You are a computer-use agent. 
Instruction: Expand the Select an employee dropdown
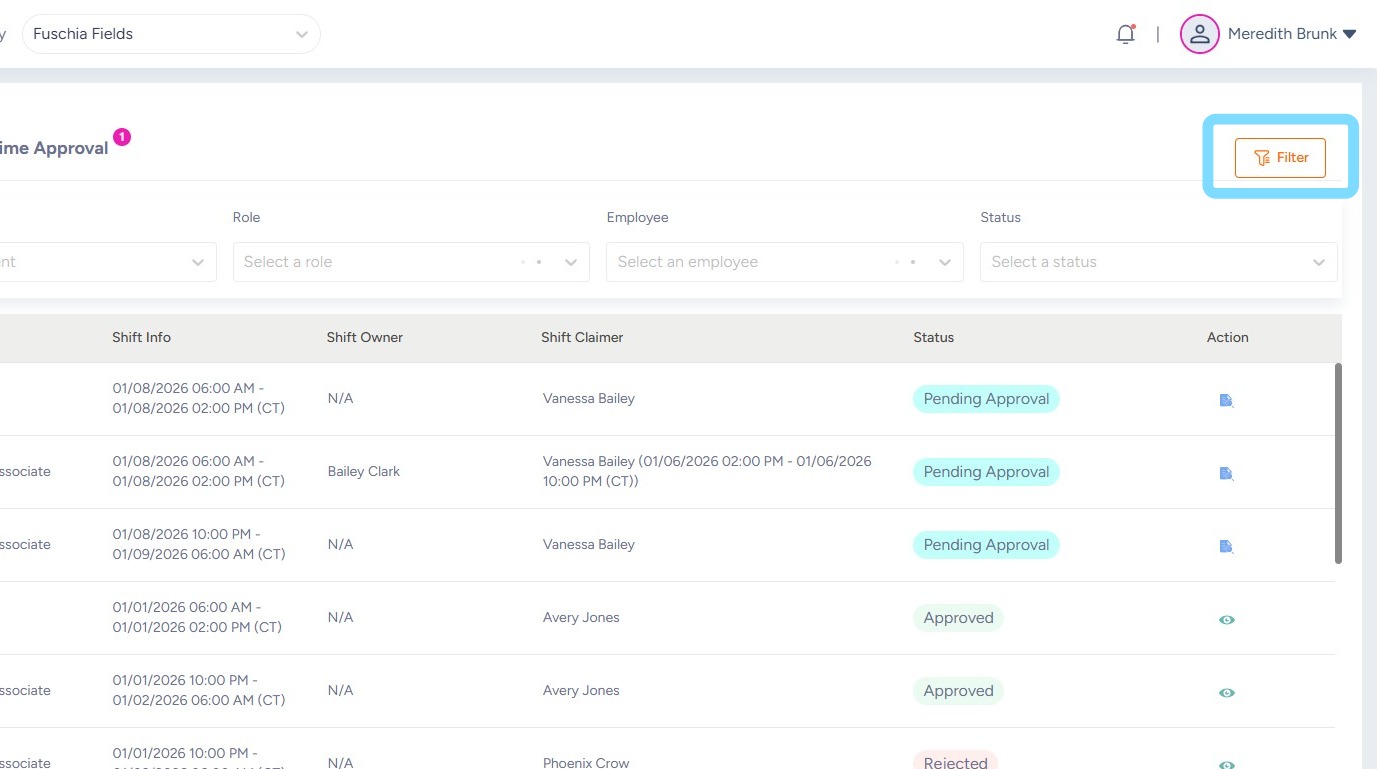coord(784,262)
